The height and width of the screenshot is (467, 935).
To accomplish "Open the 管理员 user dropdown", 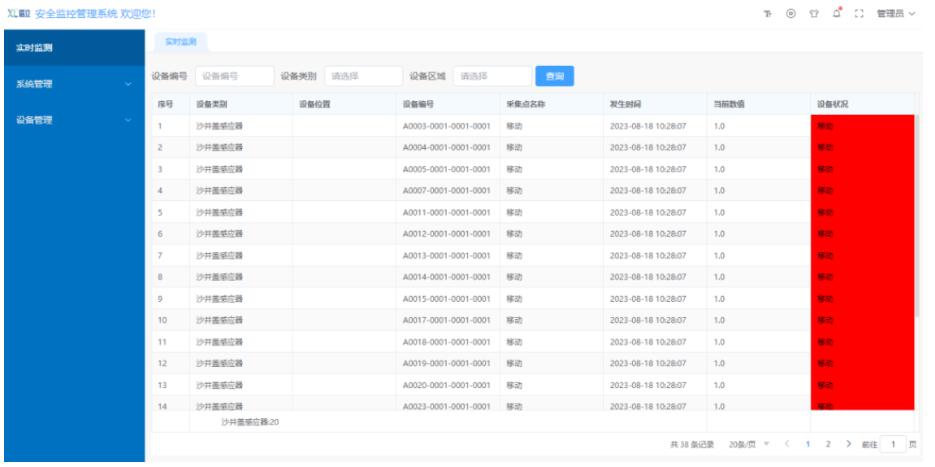I will coord(895,14).
